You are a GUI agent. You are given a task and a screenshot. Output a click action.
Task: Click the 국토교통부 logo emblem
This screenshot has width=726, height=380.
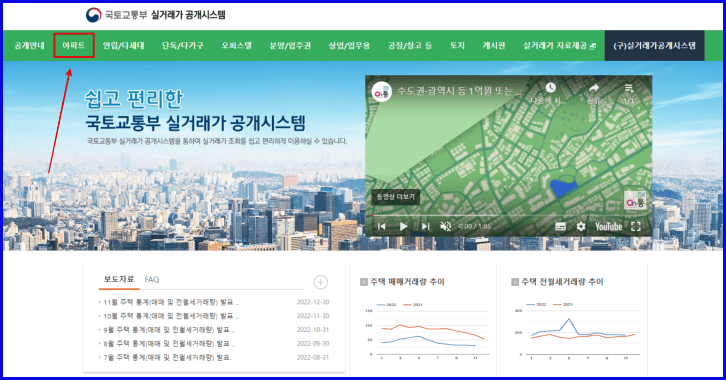(x=94, y=15)
